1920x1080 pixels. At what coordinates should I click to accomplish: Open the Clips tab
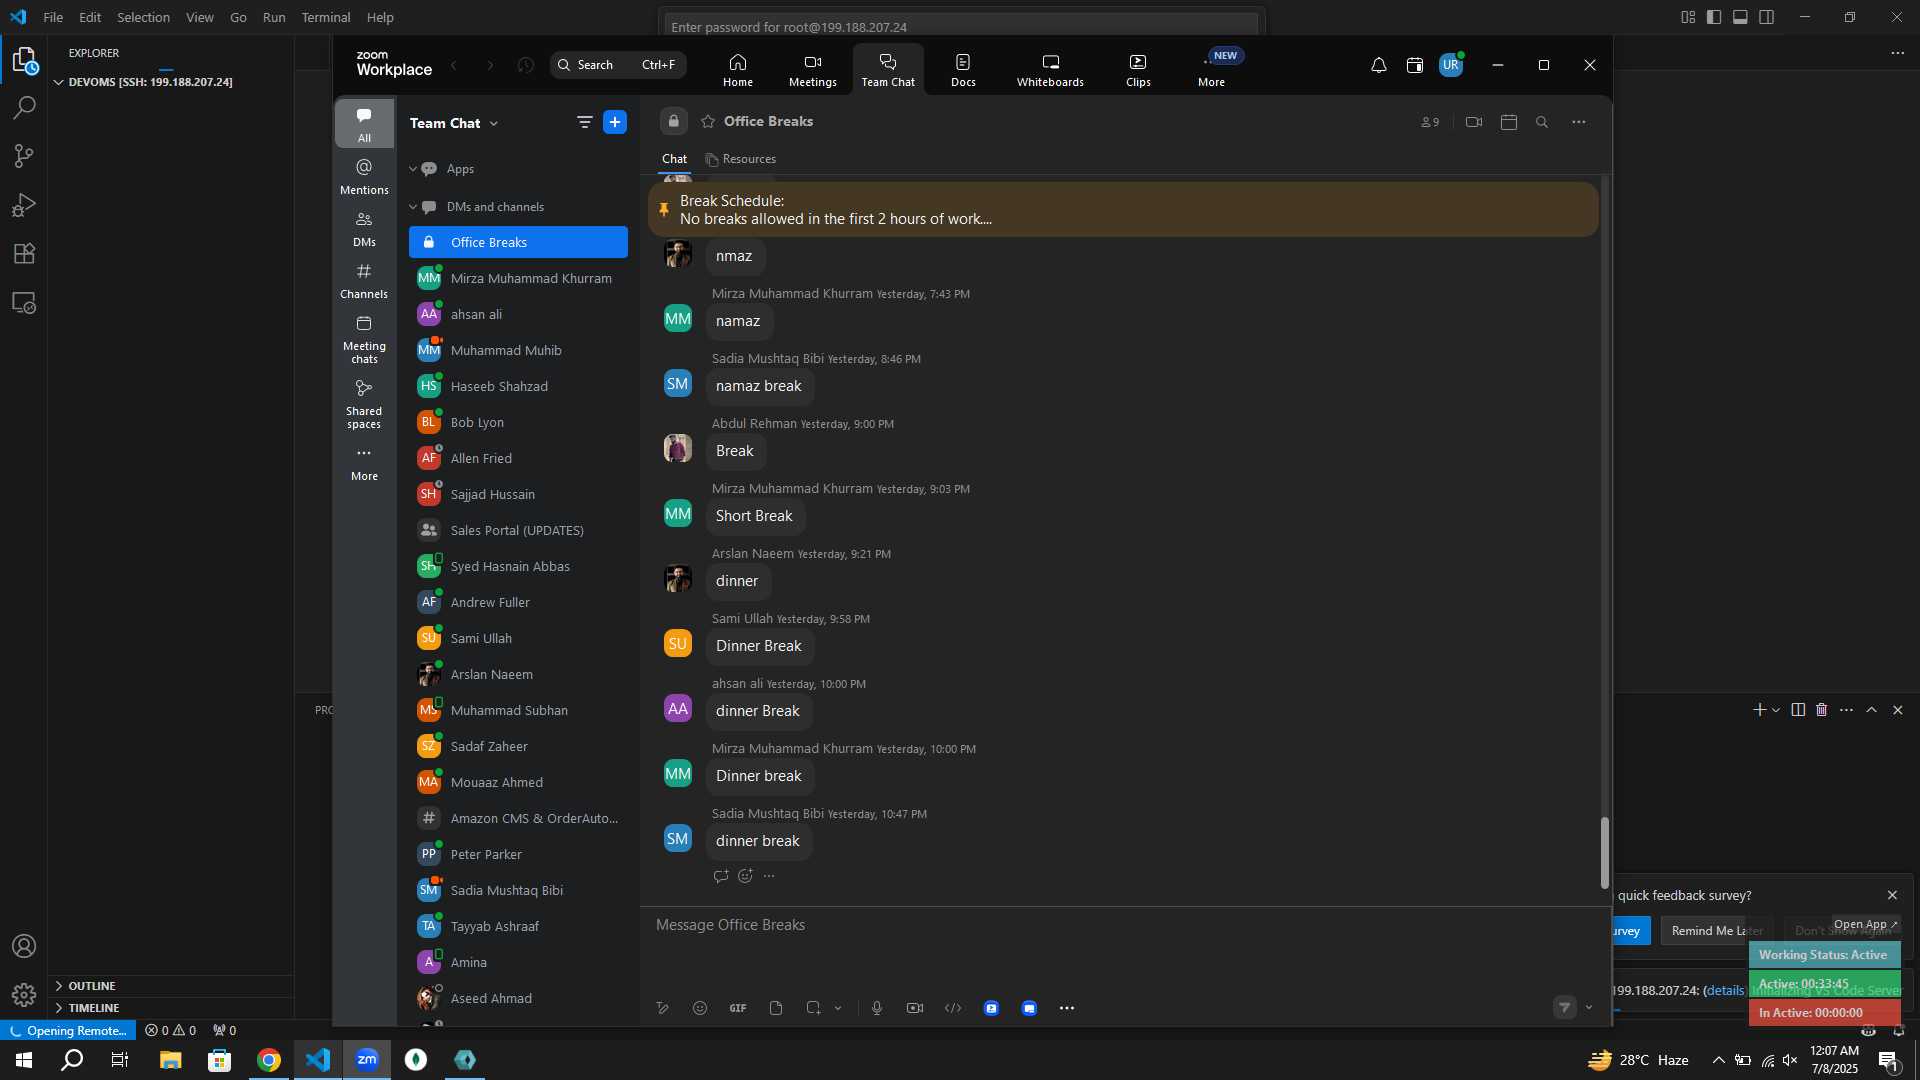tap(1138, 70)
